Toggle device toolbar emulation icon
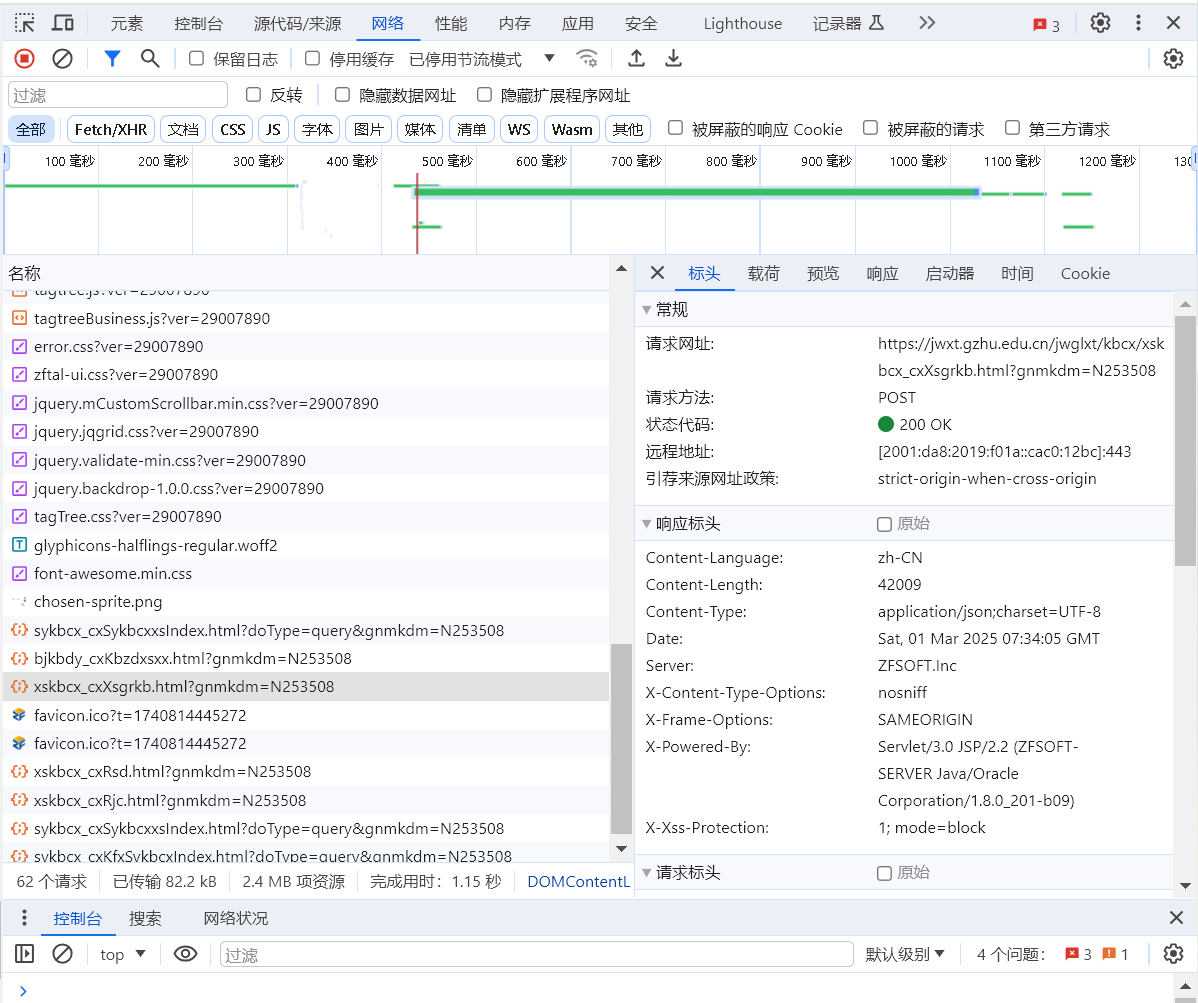Screen dimensions: 1198x1003 (x=62, y=23)
